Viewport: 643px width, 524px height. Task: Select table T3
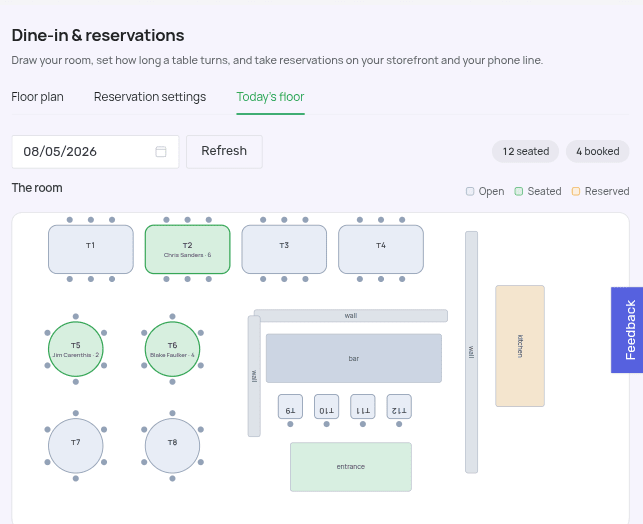(284, 249)
